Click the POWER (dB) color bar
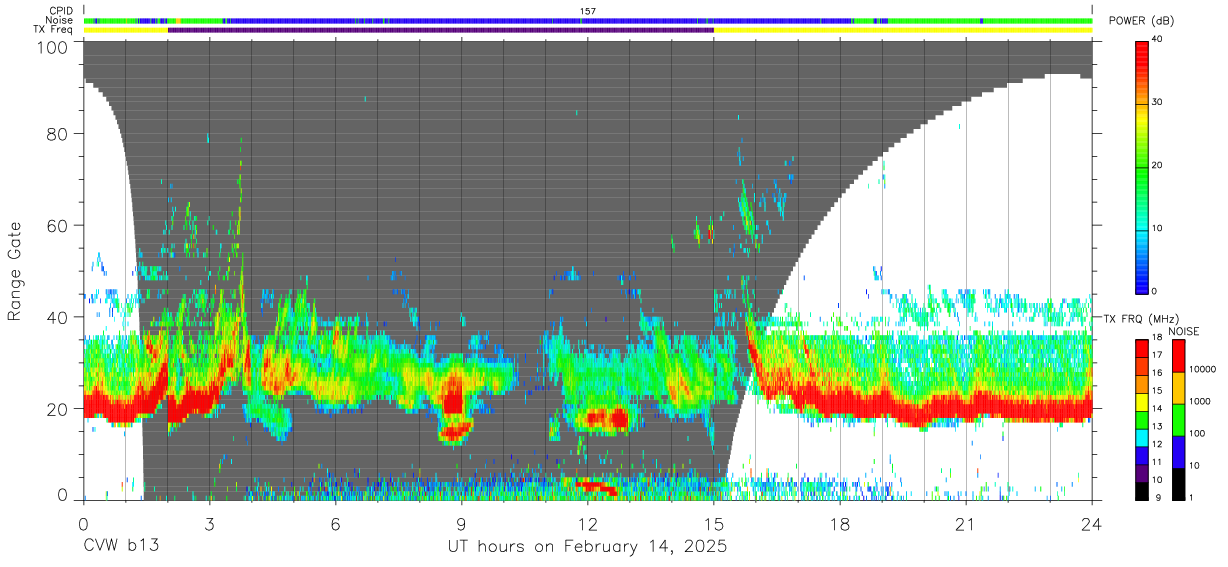Image resolution: width=1228 pixels, height=567 pixels. tap(1141, 165)
